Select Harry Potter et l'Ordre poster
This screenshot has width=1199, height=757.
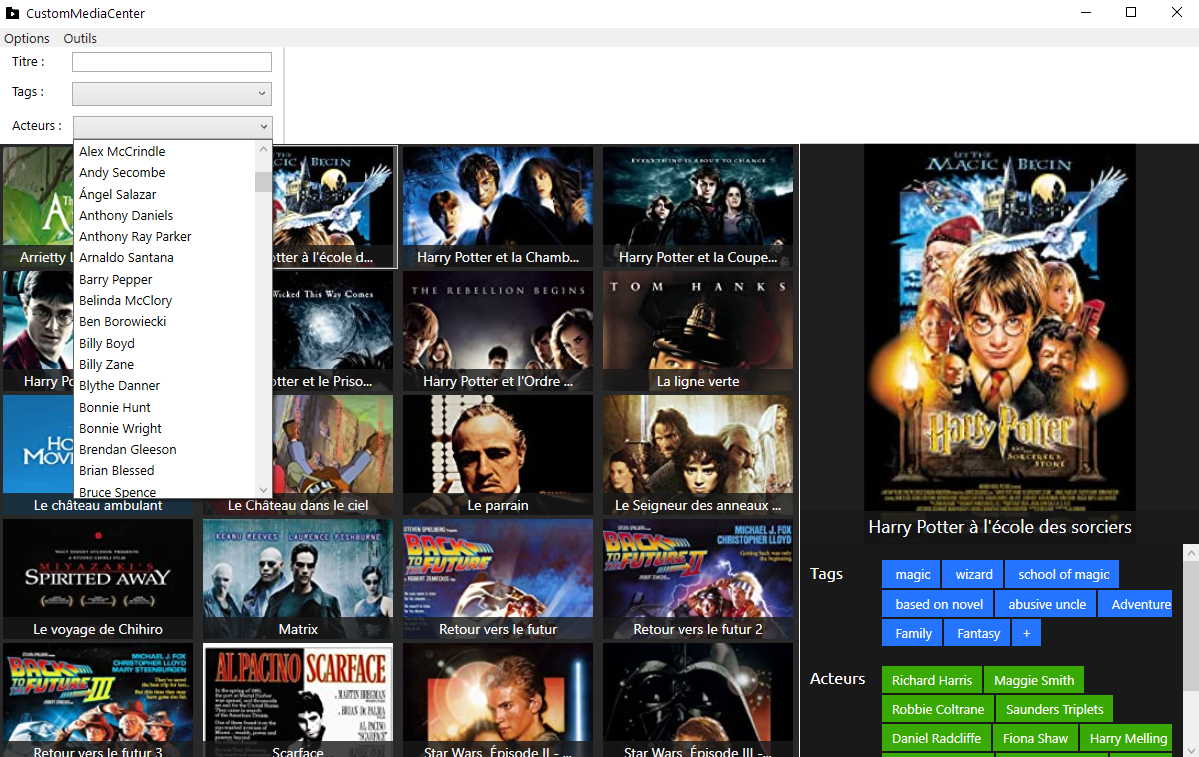[x=498, y=331]
